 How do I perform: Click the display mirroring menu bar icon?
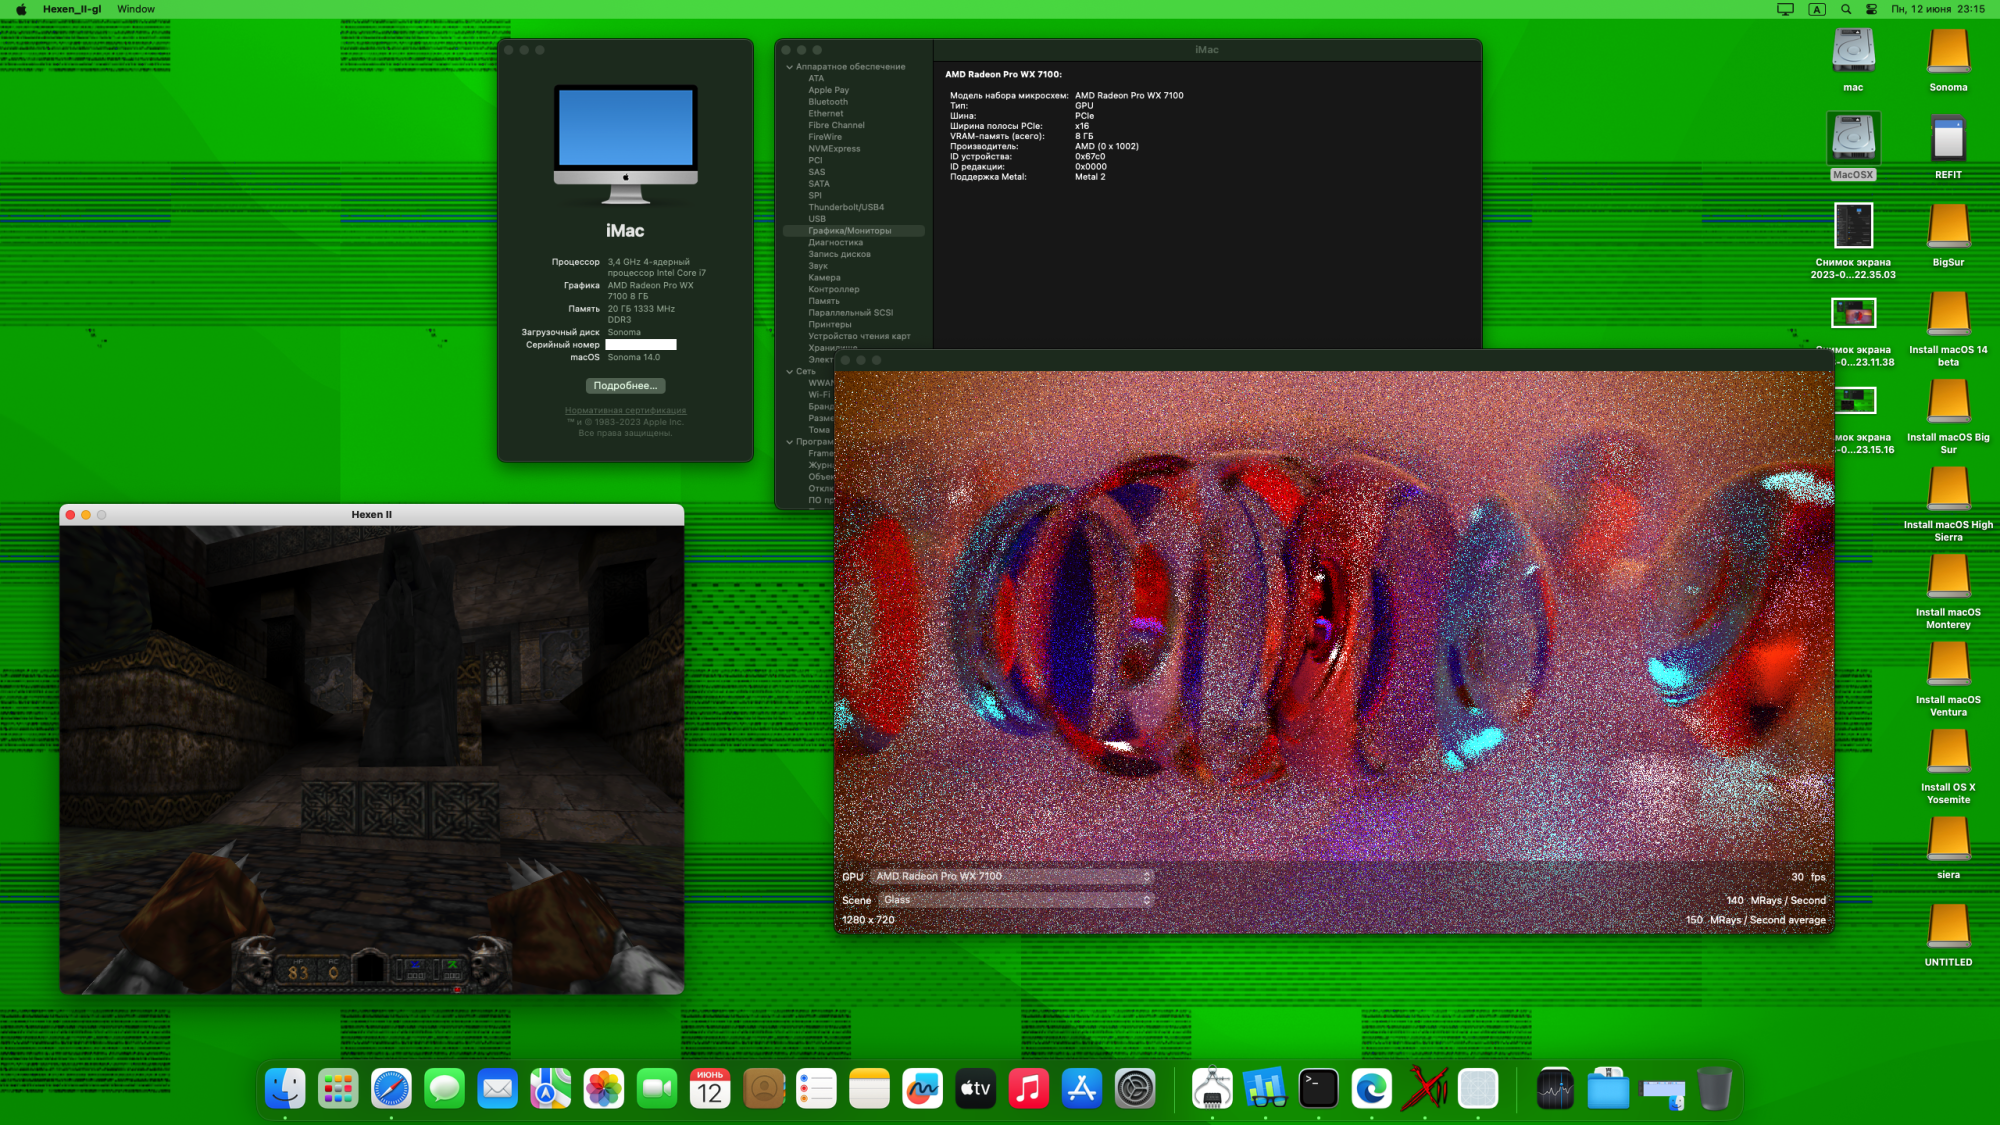coord(1785,9)
